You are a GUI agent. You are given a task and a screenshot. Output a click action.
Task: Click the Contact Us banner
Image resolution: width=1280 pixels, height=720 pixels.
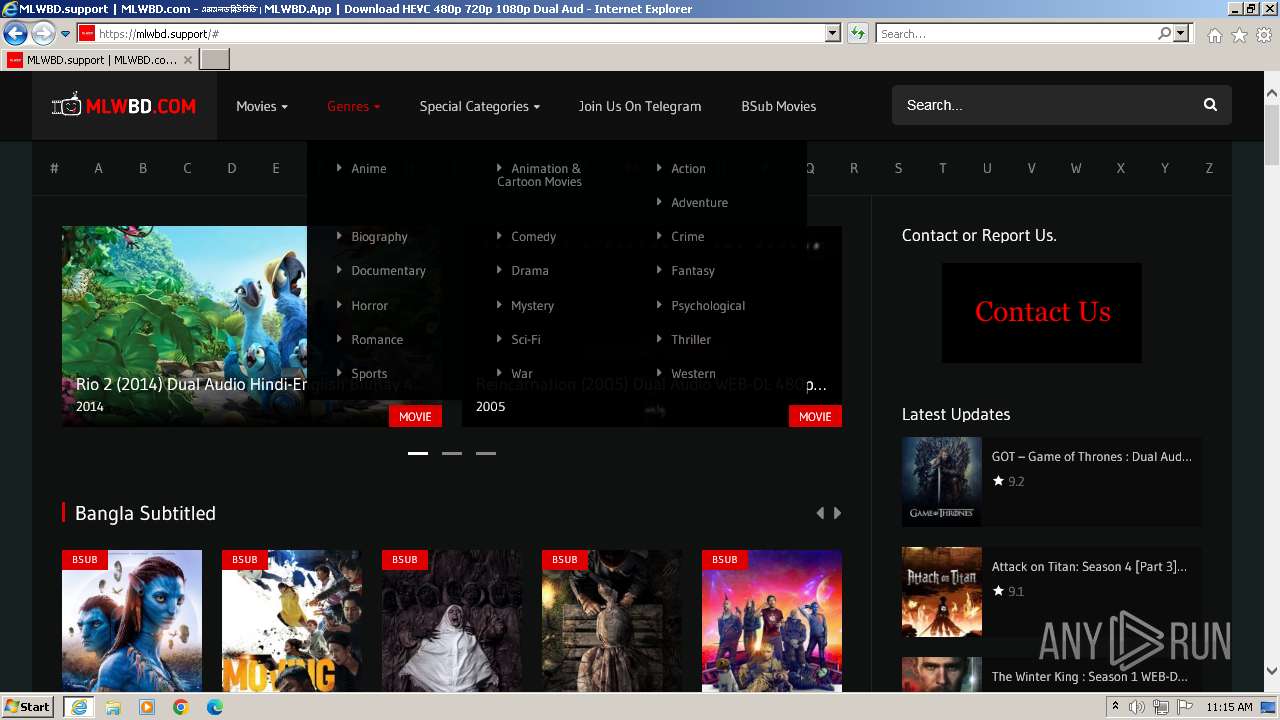click(x=1042, y=313)
